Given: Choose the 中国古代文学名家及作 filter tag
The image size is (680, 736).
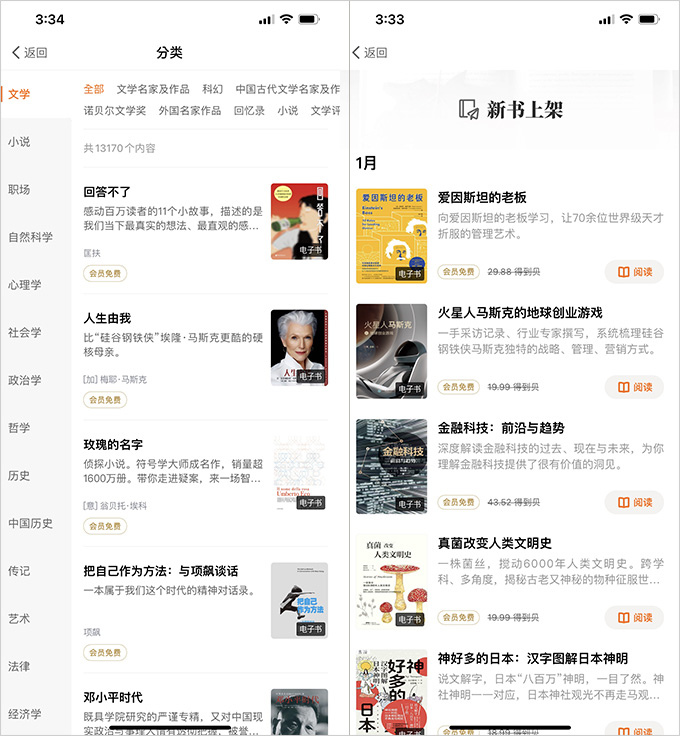Looking at the screenshot, I should [x=288, y=89].
